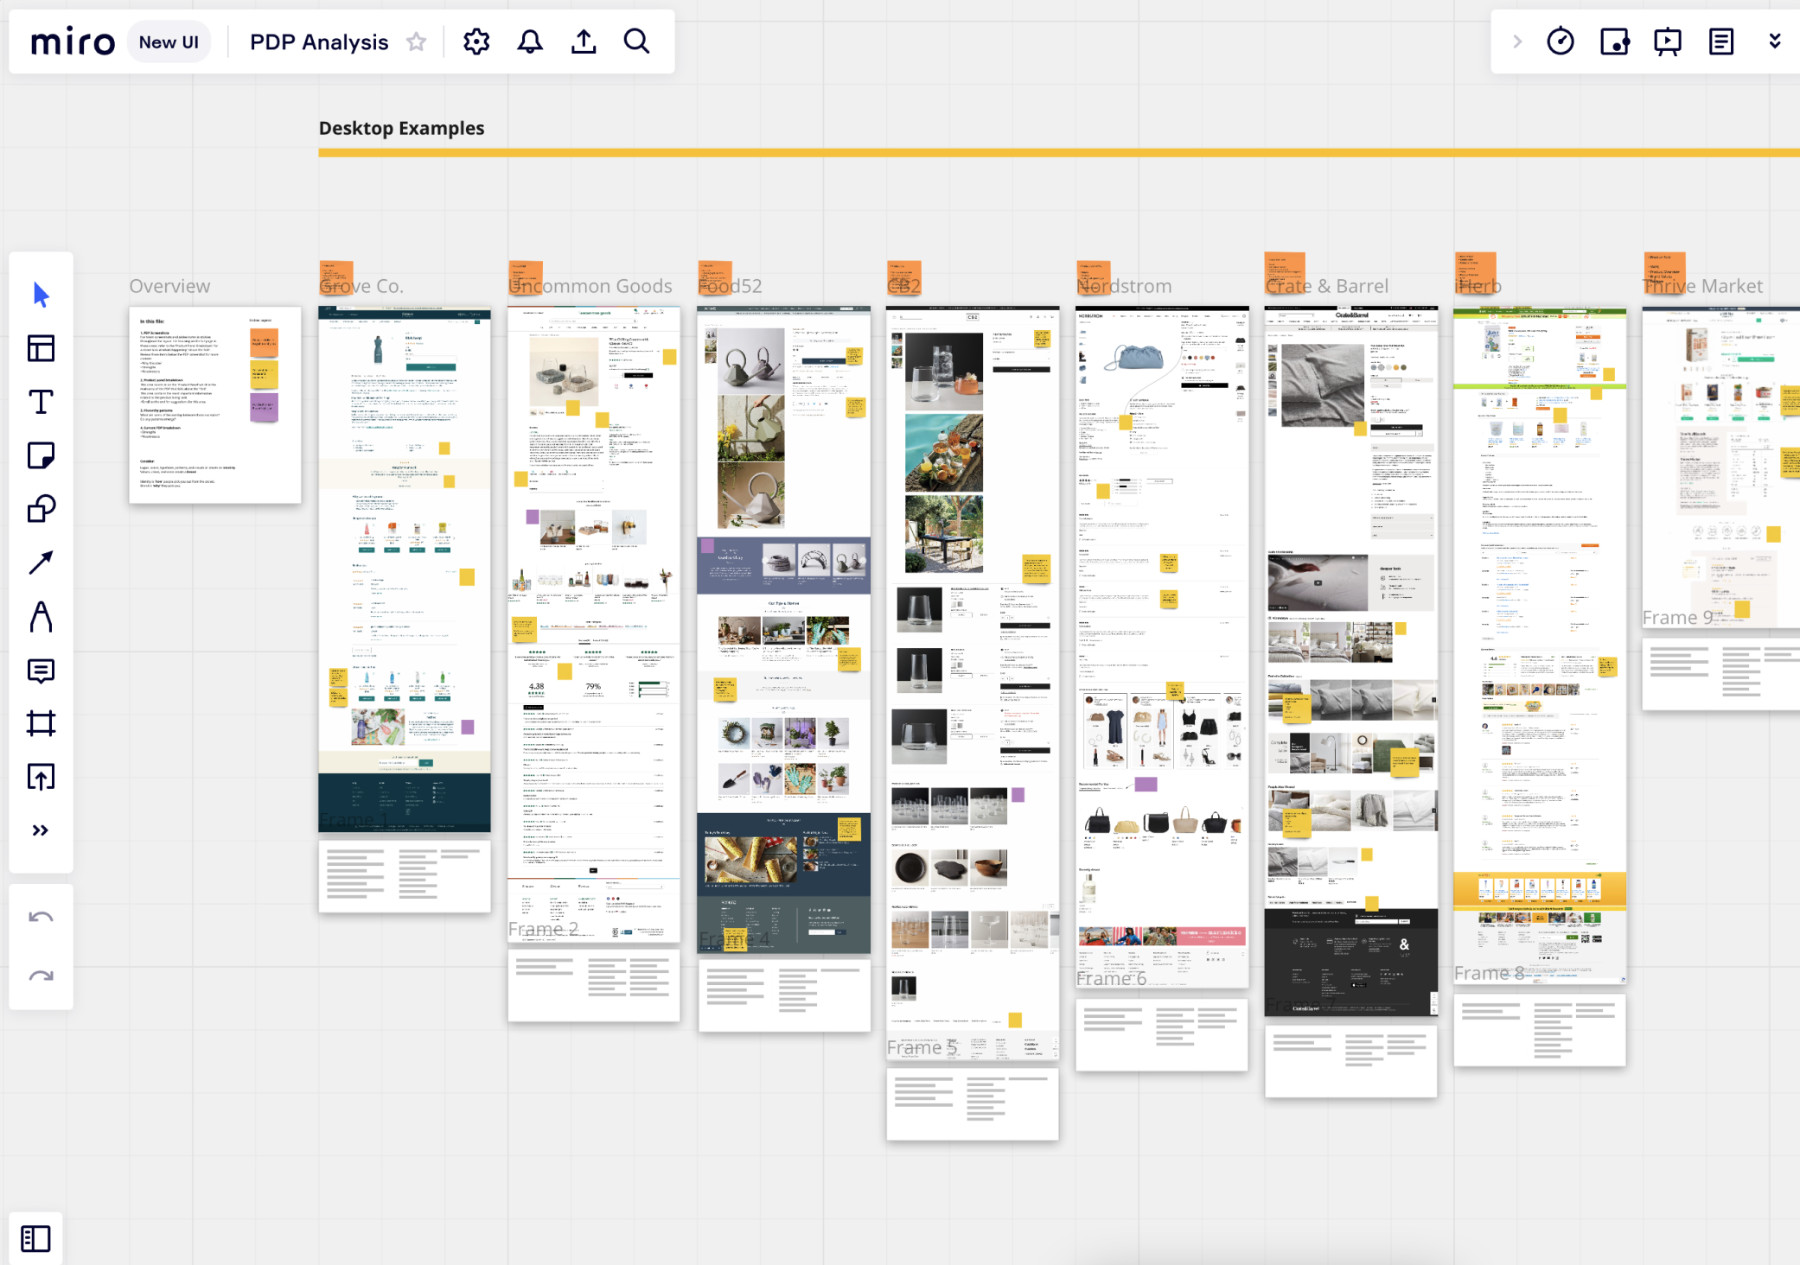Click the orange sticky above Crate & Barrel
This screenshot has width=1800, height=1265.
pos(1285,272)
